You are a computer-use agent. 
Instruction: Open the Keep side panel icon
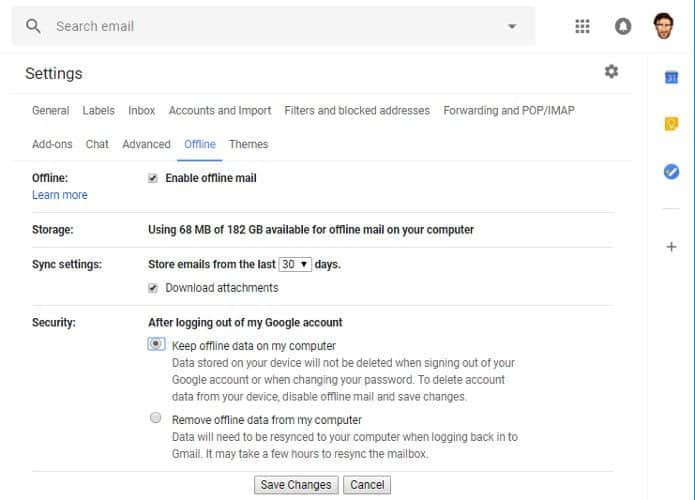[x=671, y=124]
